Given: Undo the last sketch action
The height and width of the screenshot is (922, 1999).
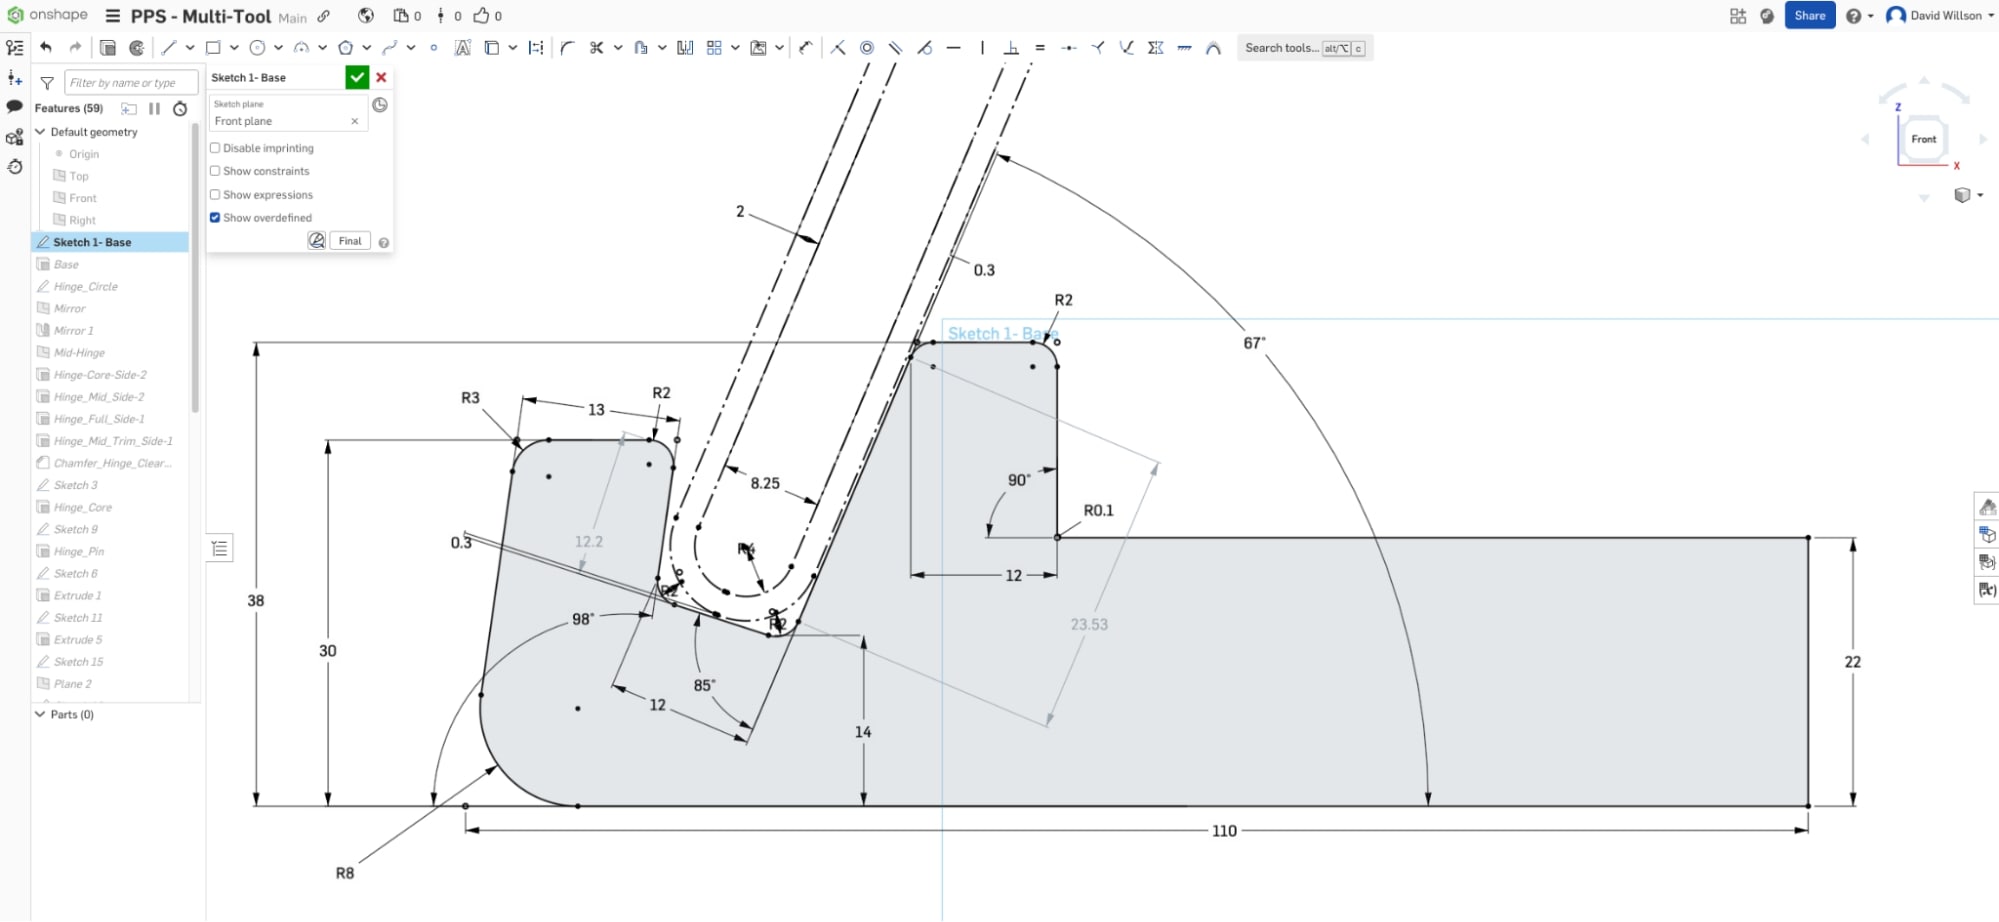Looking at the screenshot, I should pyautogui.click(x=46, y=47).
